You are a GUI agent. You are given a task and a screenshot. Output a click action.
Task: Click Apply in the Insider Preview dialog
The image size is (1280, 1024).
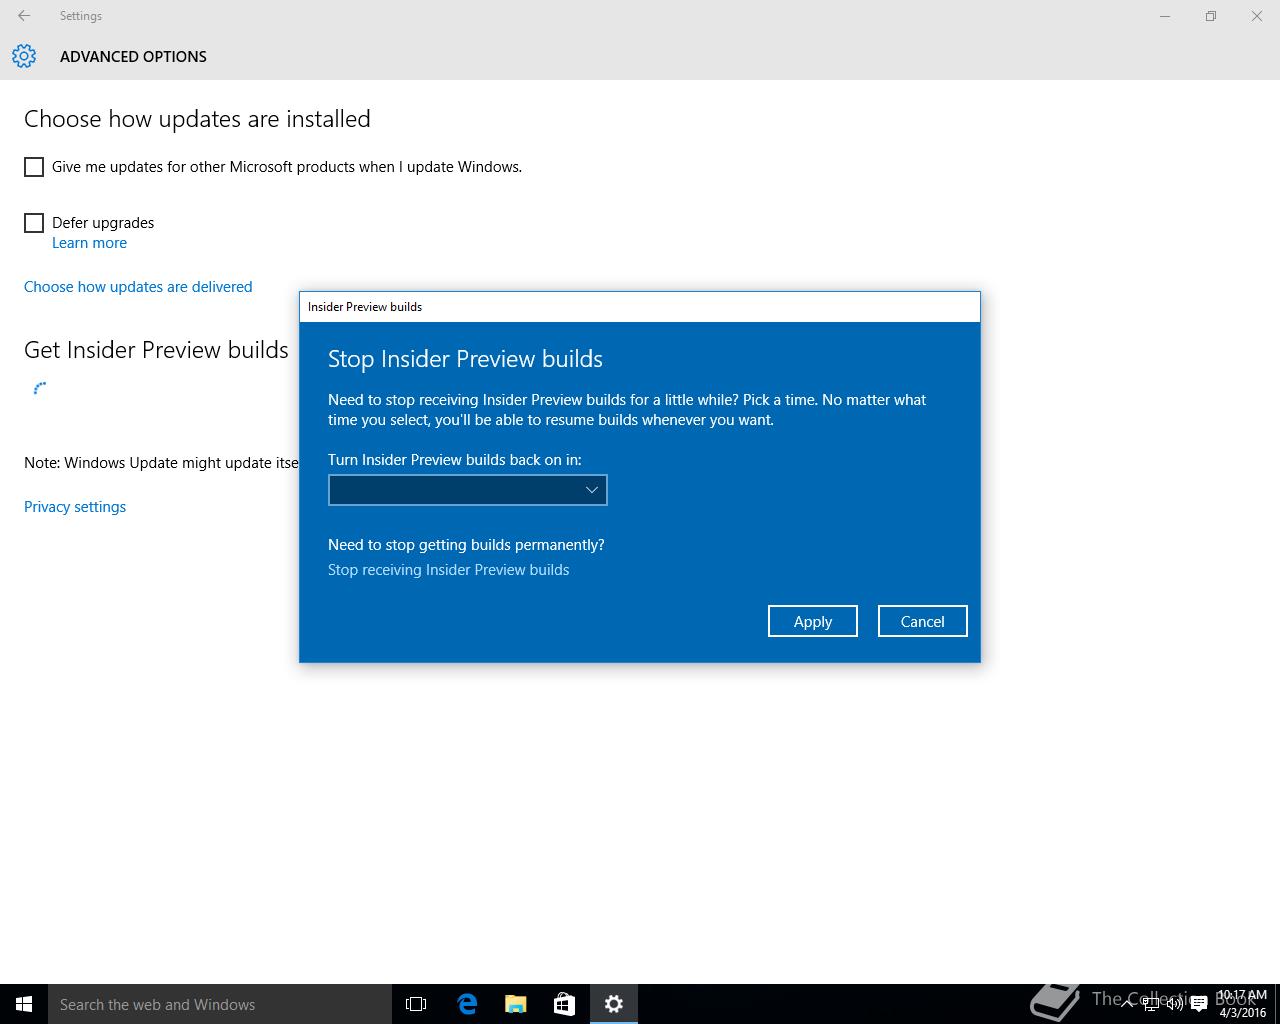pyautogui.click(x=813, y=621)
